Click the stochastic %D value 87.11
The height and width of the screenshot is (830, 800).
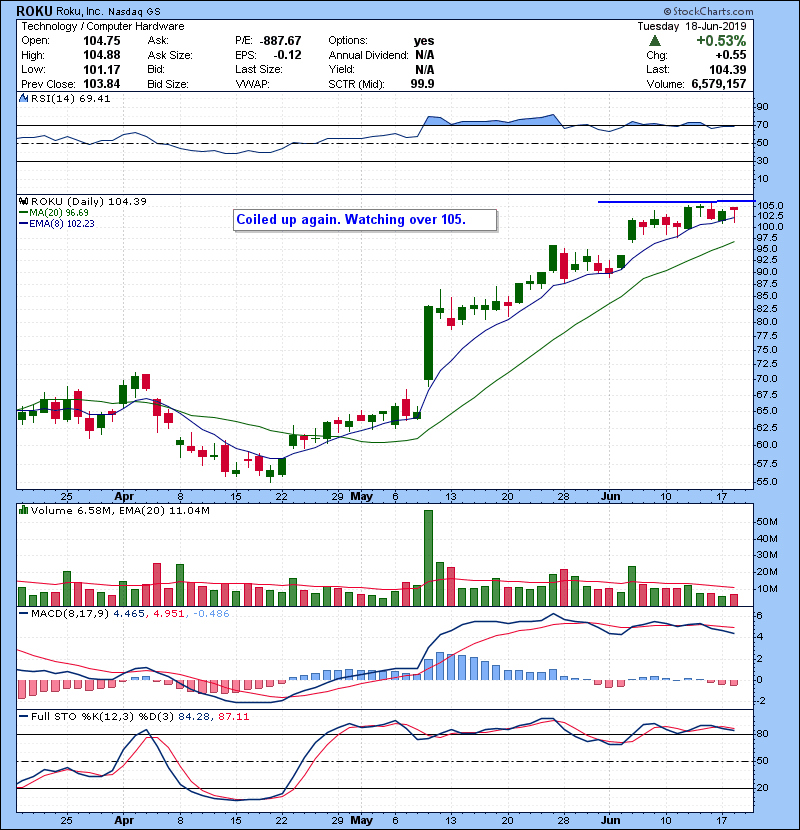233,716
